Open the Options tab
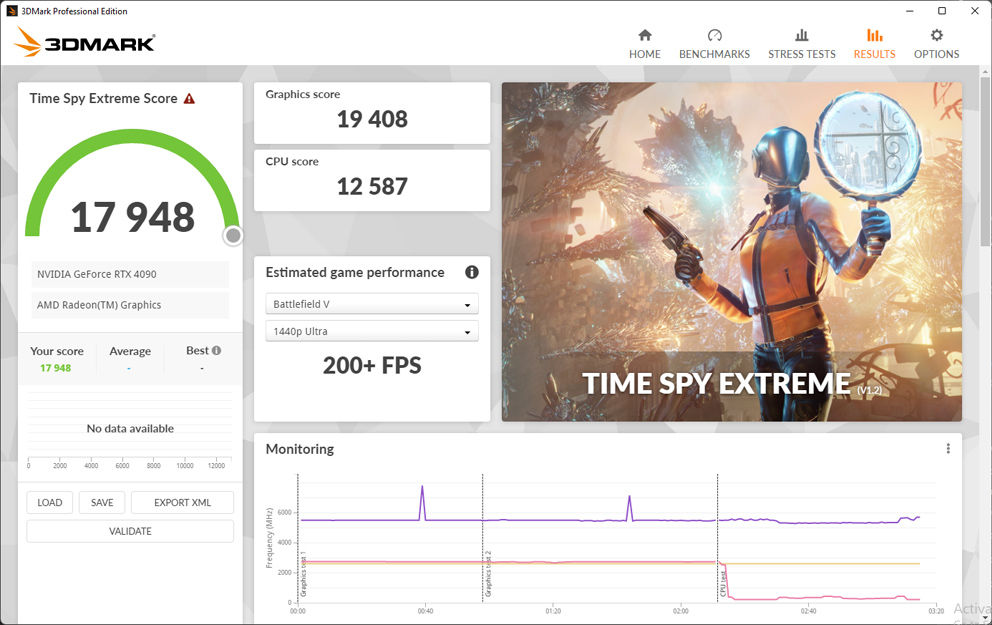Viewport: 992px width, 625px height. [x=936, y=44]
